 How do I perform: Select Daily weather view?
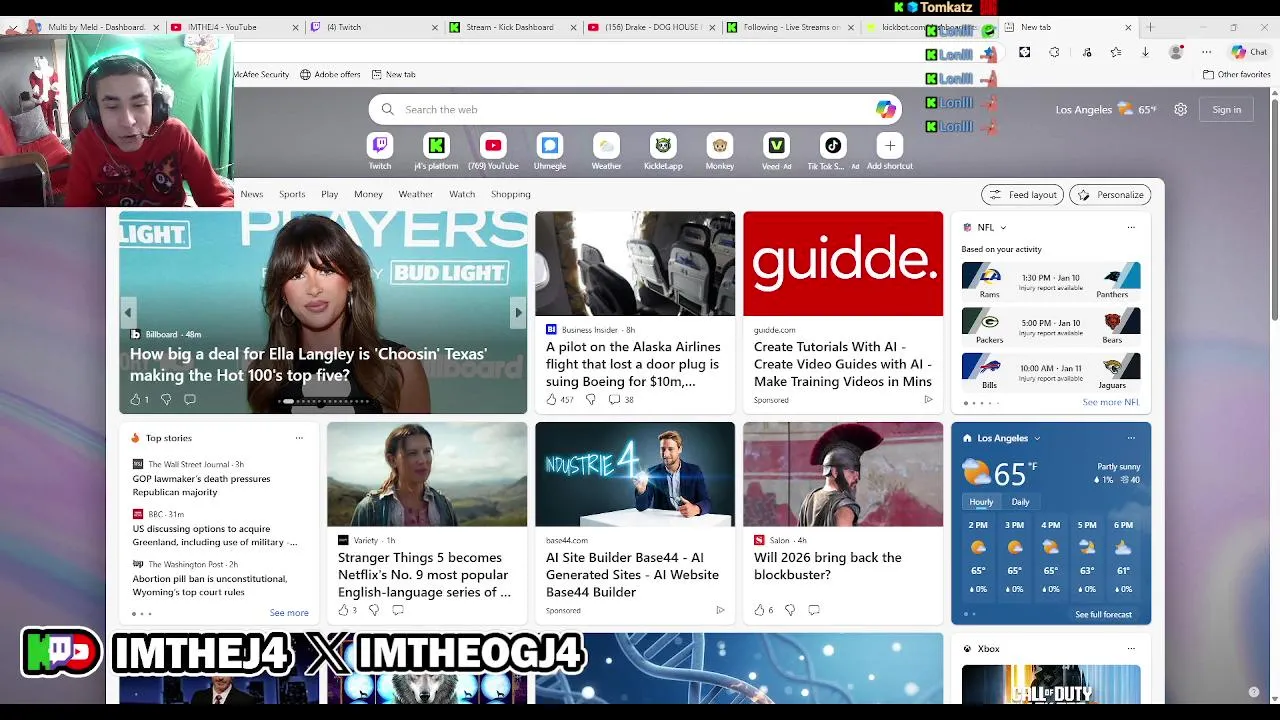click(x=1020, y=502)
